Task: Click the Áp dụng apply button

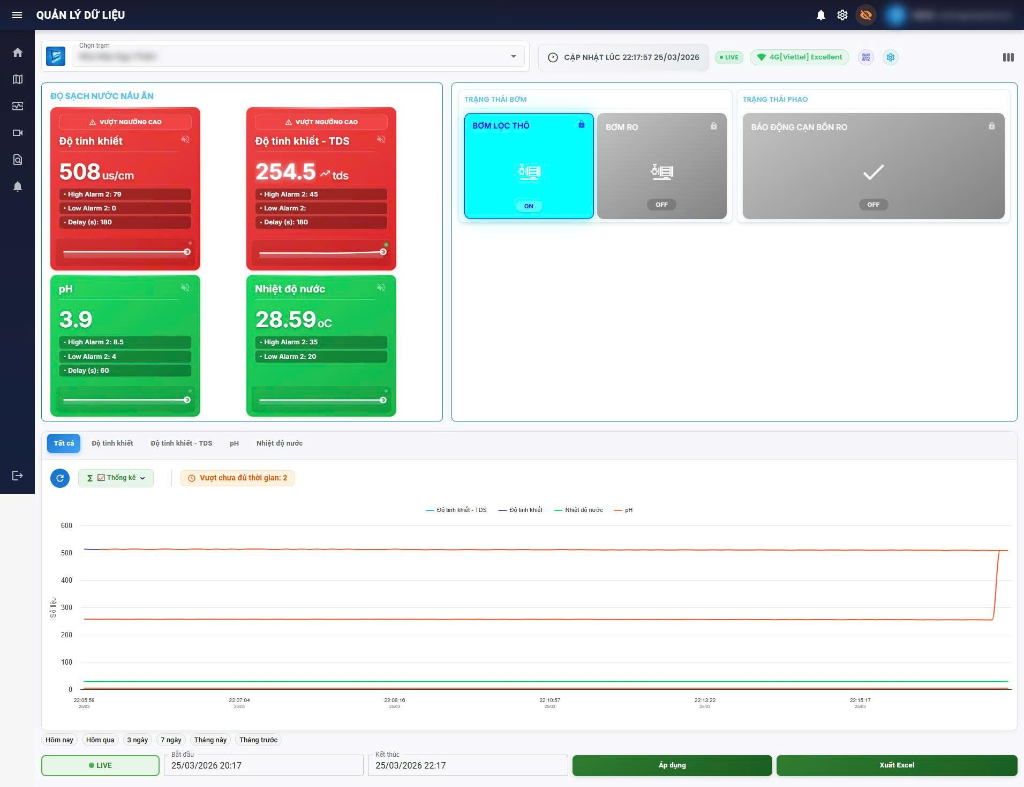Action: click(672, 765)
